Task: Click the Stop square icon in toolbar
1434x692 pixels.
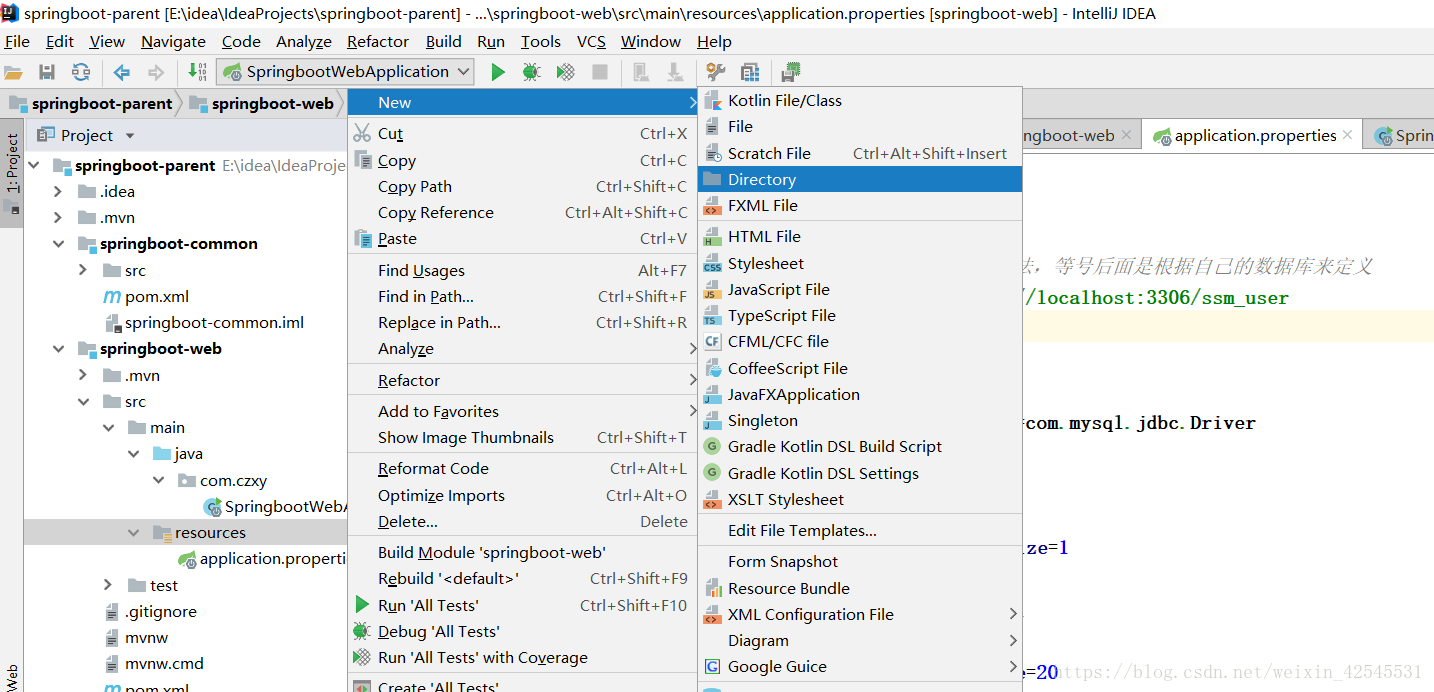Action: 600,72
